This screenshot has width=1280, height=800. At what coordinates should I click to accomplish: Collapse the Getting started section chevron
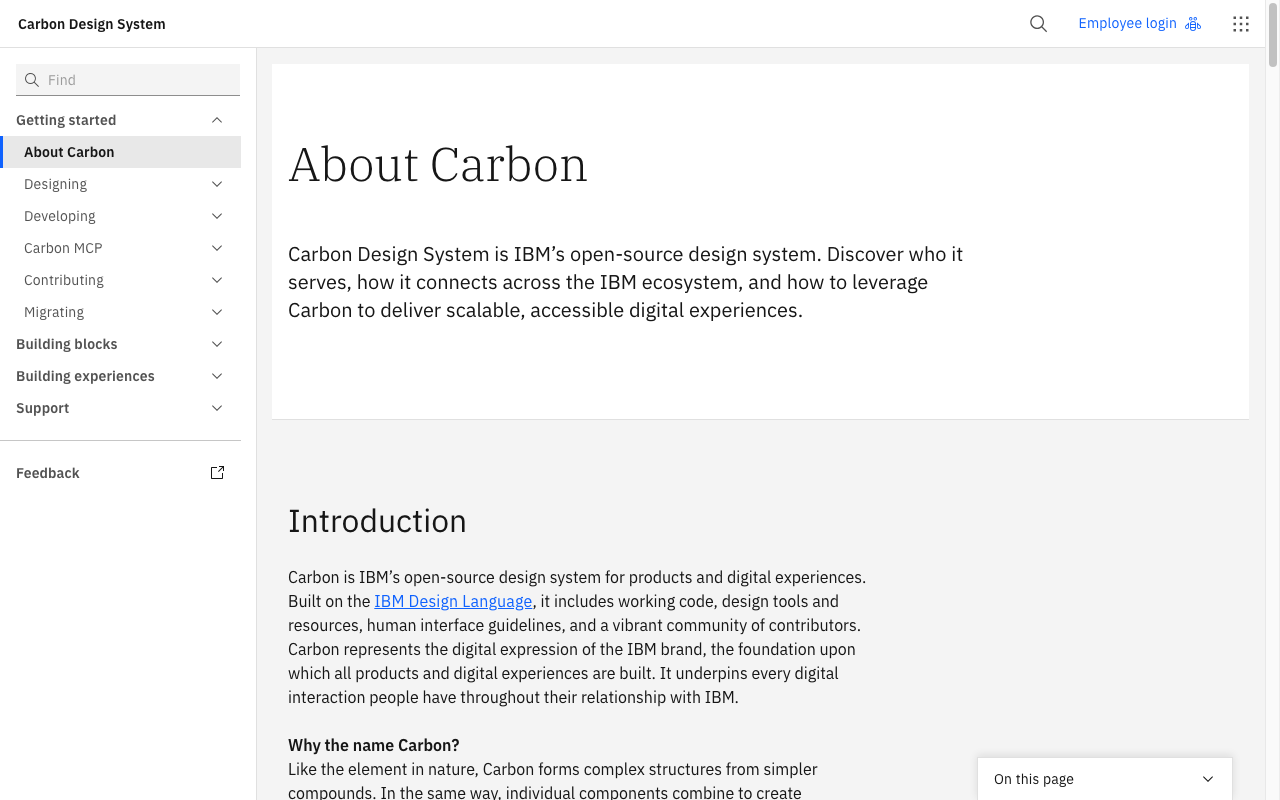[x=217, y=120]
